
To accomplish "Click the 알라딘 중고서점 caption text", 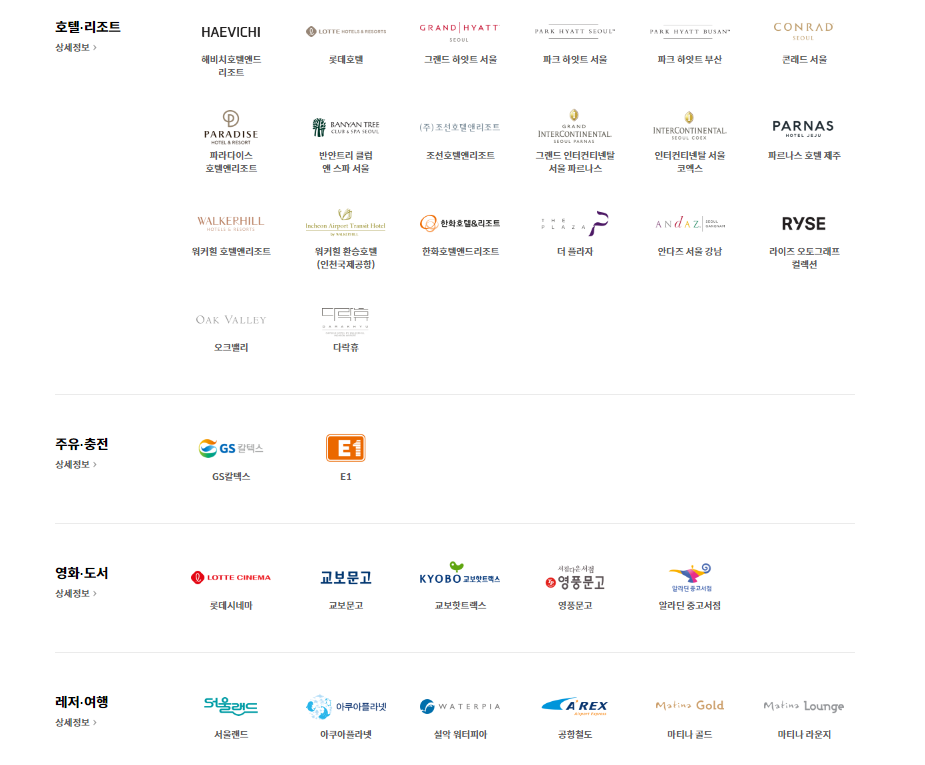I will click(x=690, y=606).
